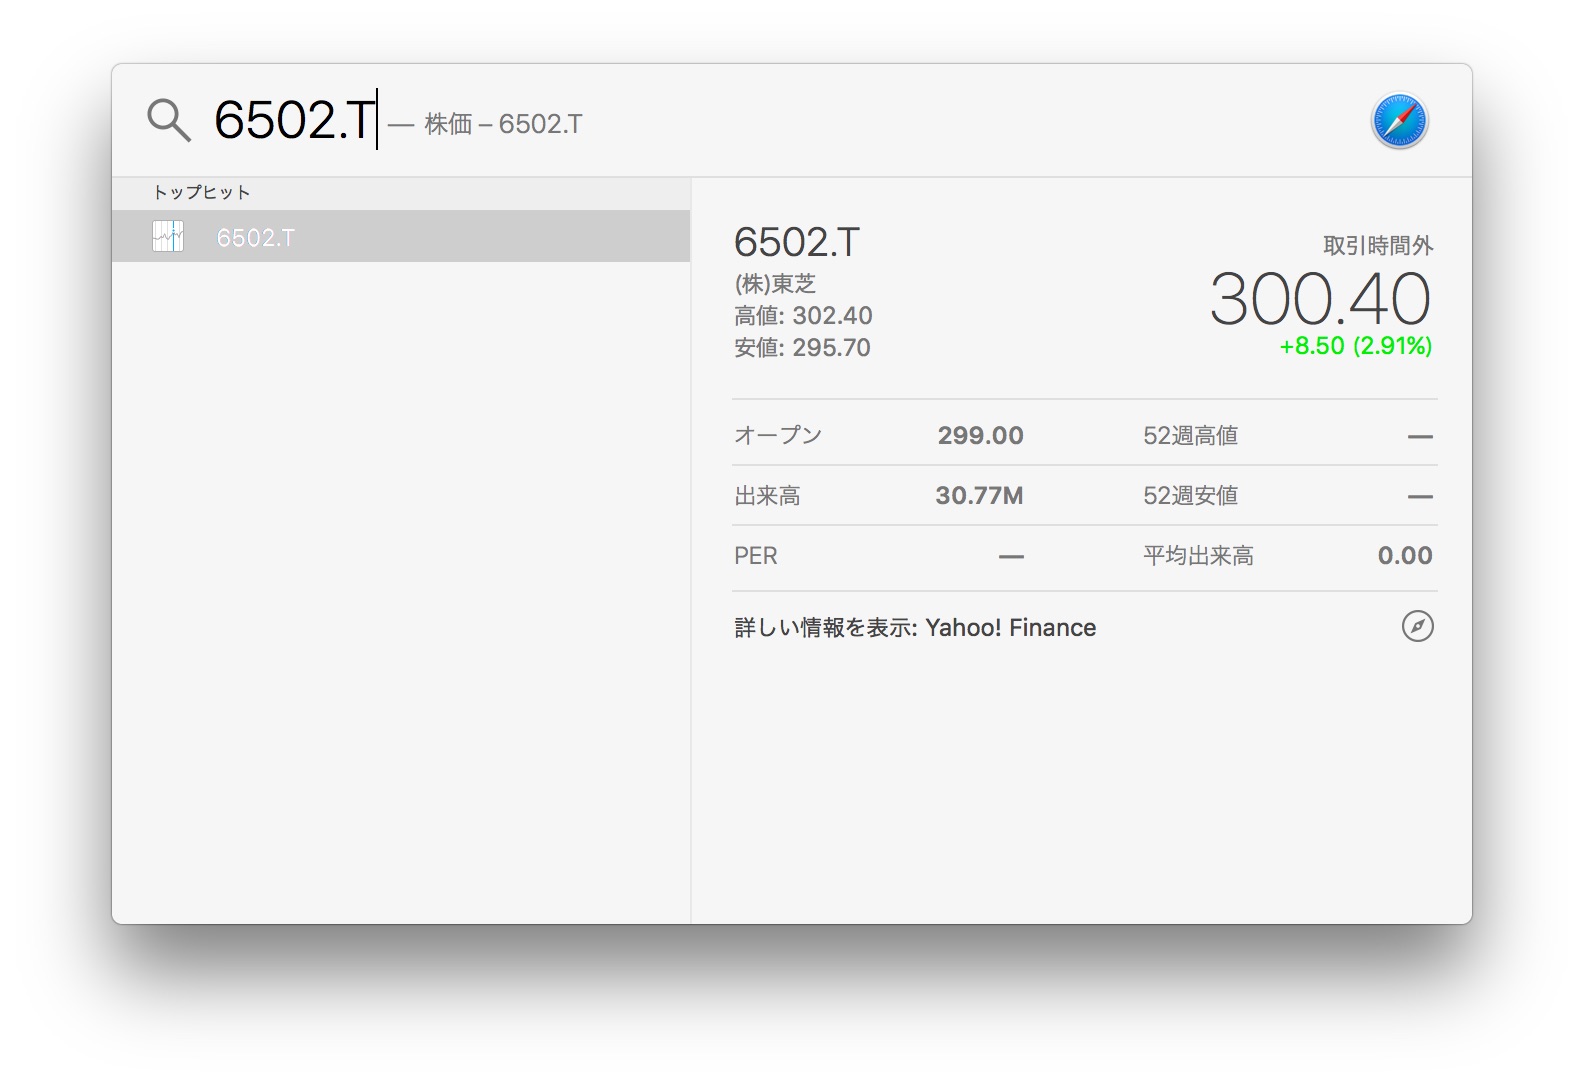Click the 高値: 302.40 line
This screenshot has height=1084, width=1584.
click(803, 316)
